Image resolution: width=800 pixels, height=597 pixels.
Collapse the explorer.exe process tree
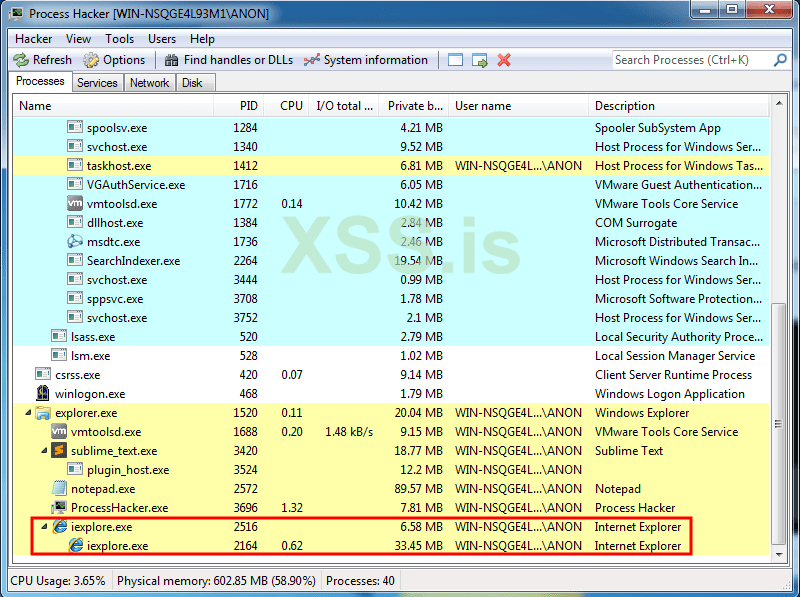(x=28, y=413)
